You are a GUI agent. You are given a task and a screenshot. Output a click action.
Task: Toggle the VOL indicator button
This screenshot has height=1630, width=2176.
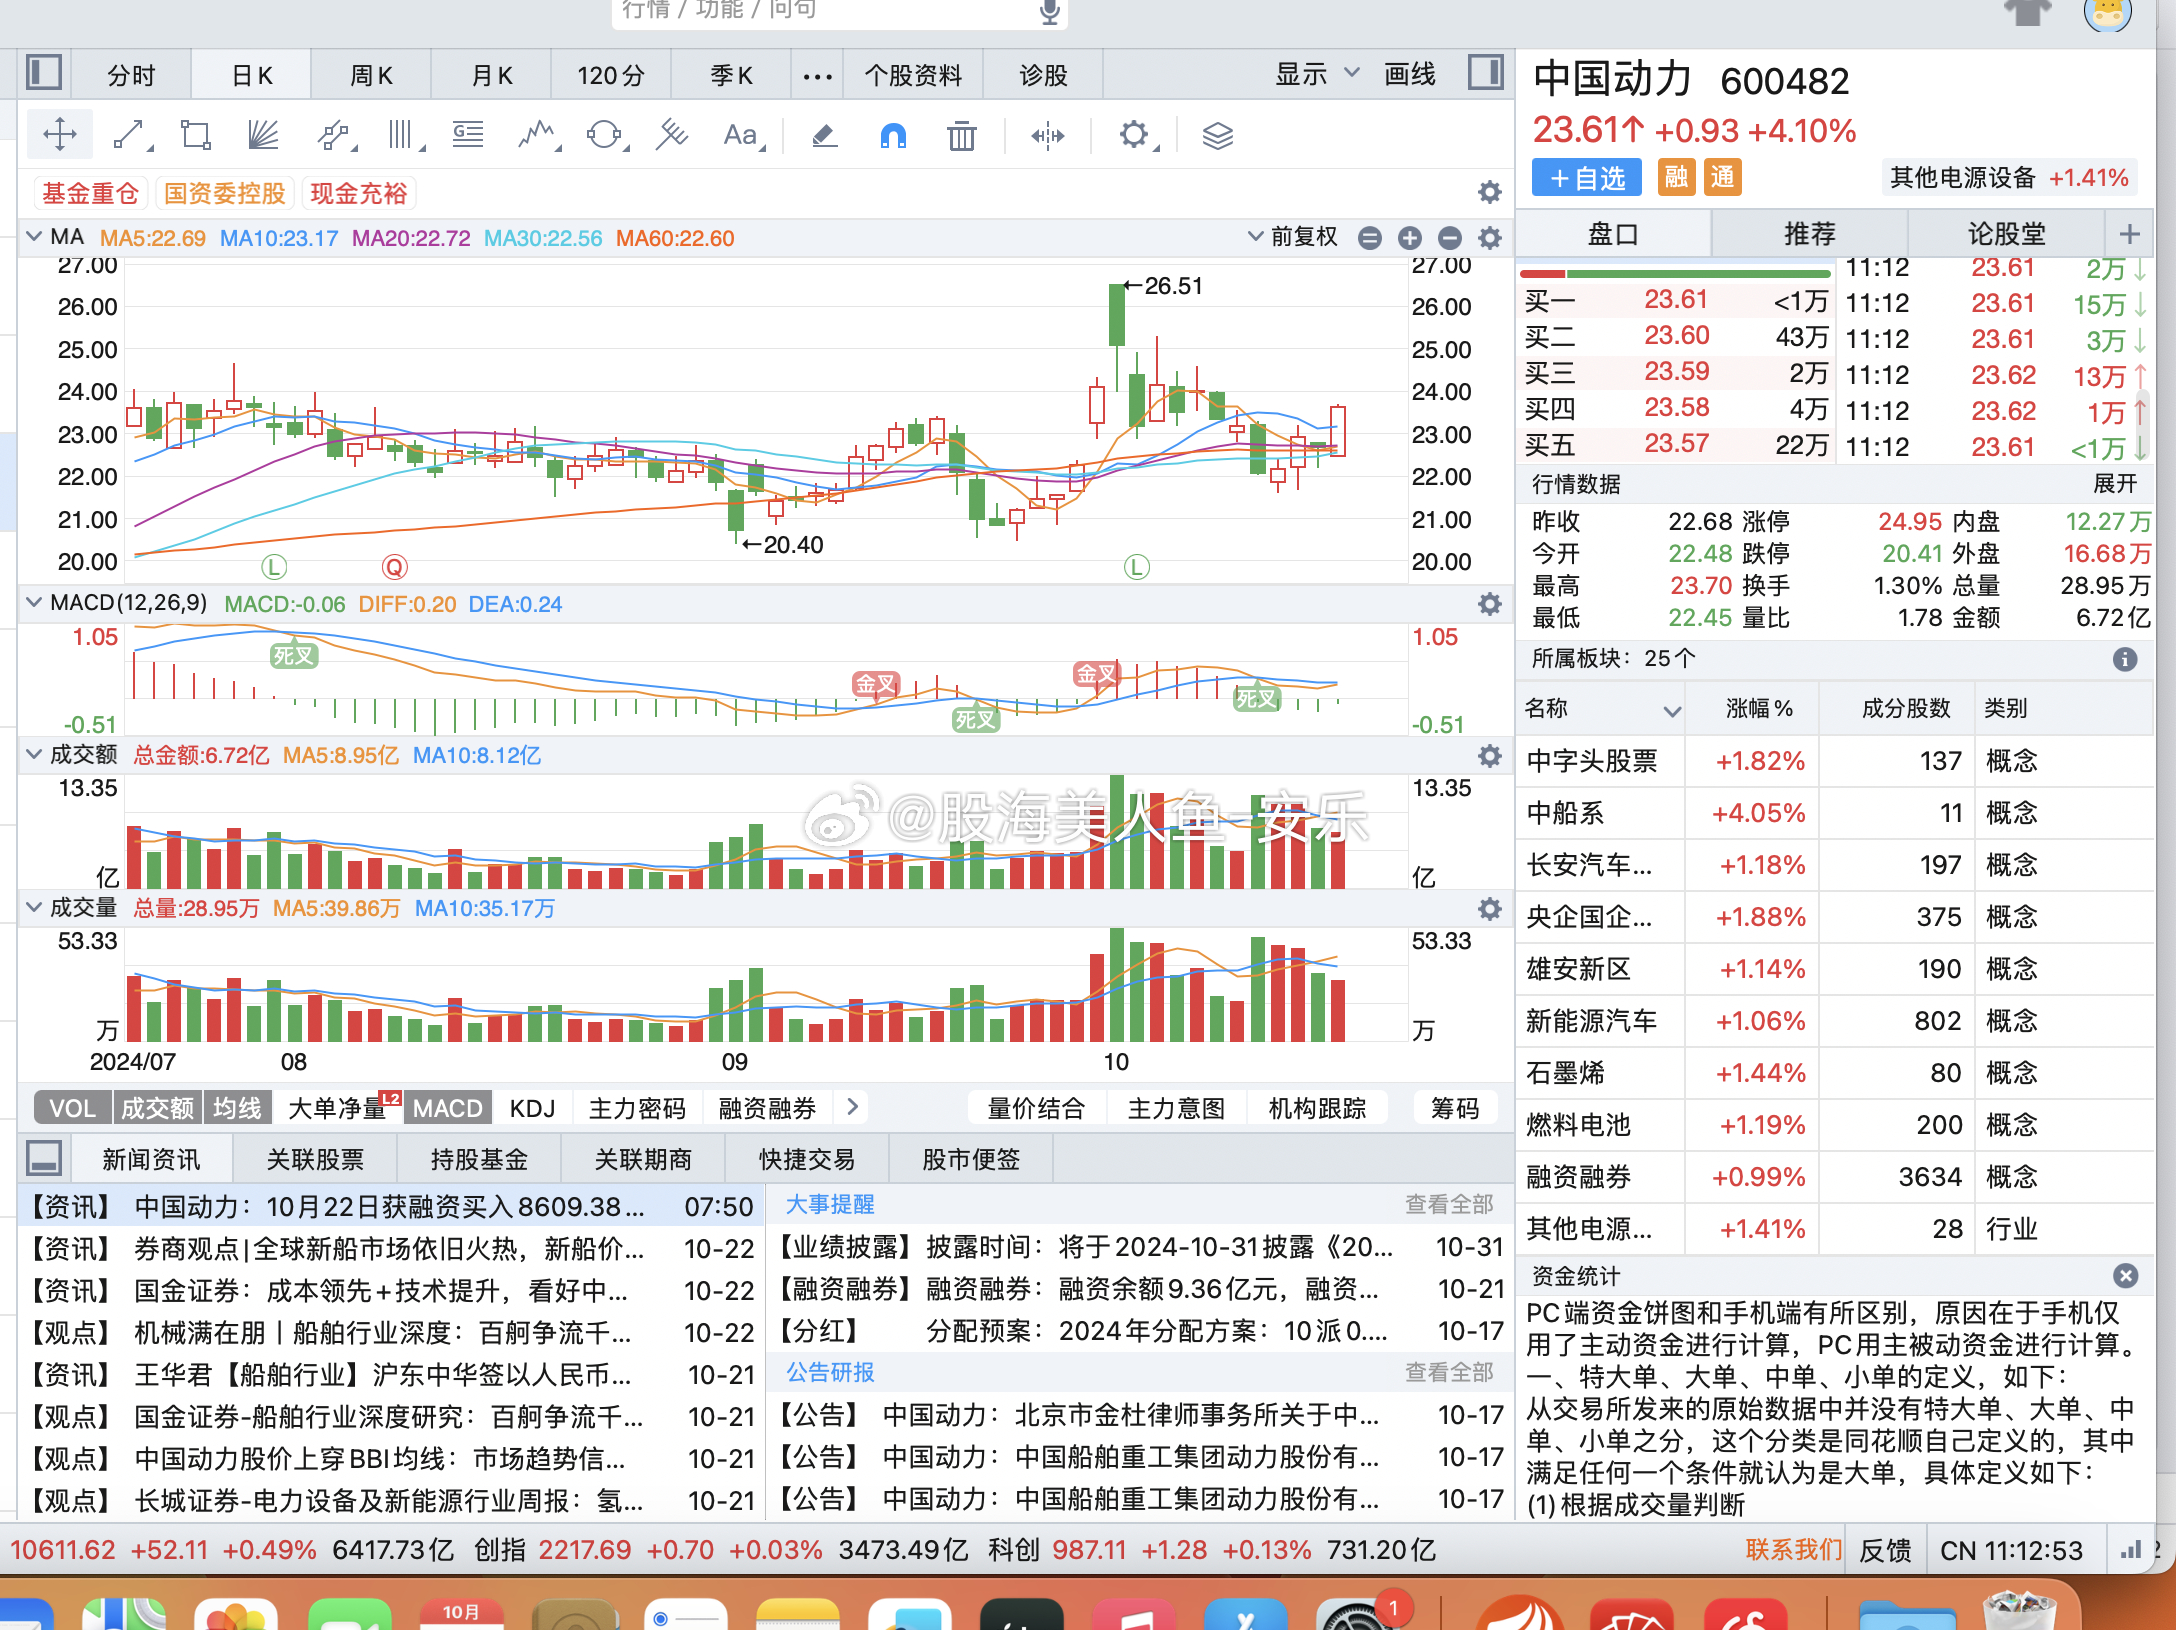(x=72, y=1108)
